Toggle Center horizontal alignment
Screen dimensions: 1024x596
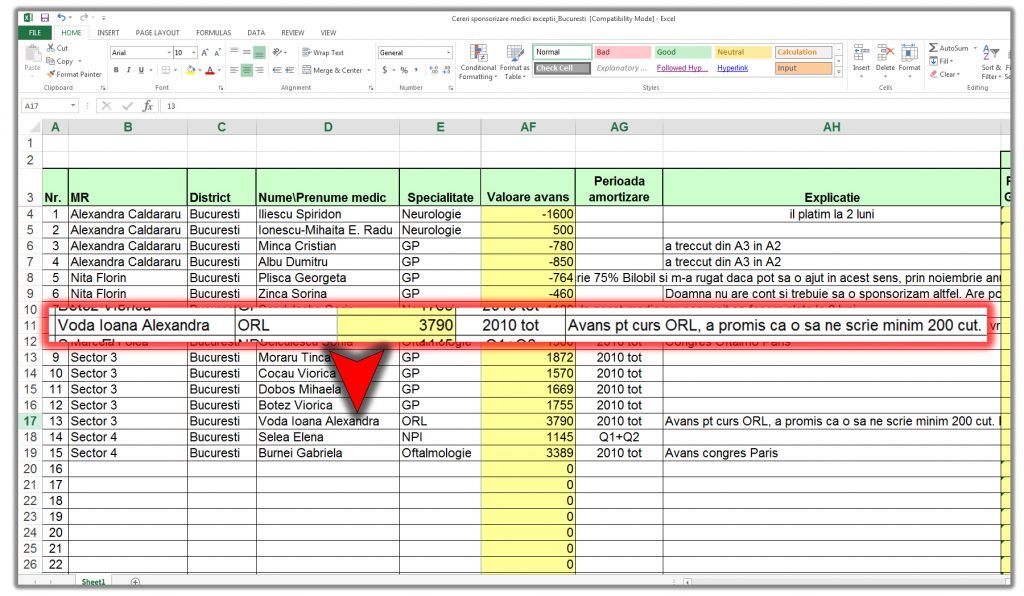click(x=247, y=70)
